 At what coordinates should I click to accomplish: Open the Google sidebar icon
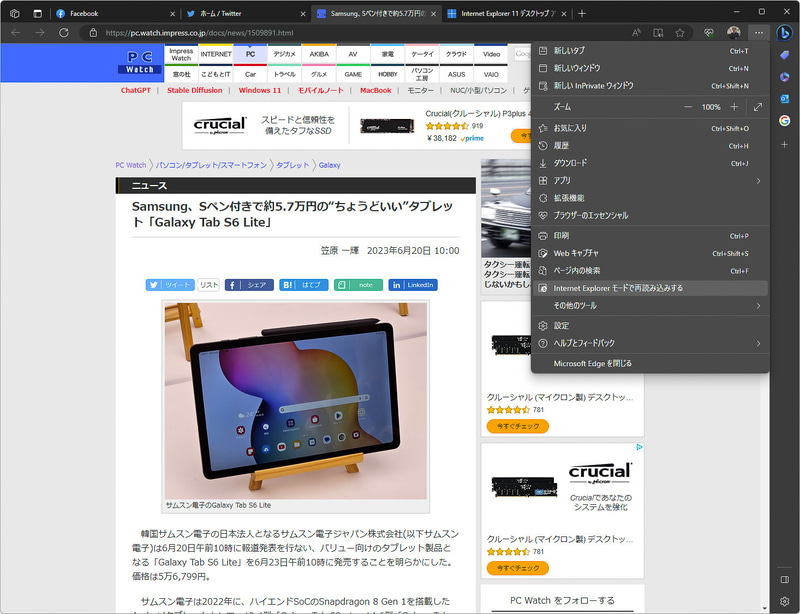(x=785, y=120)
